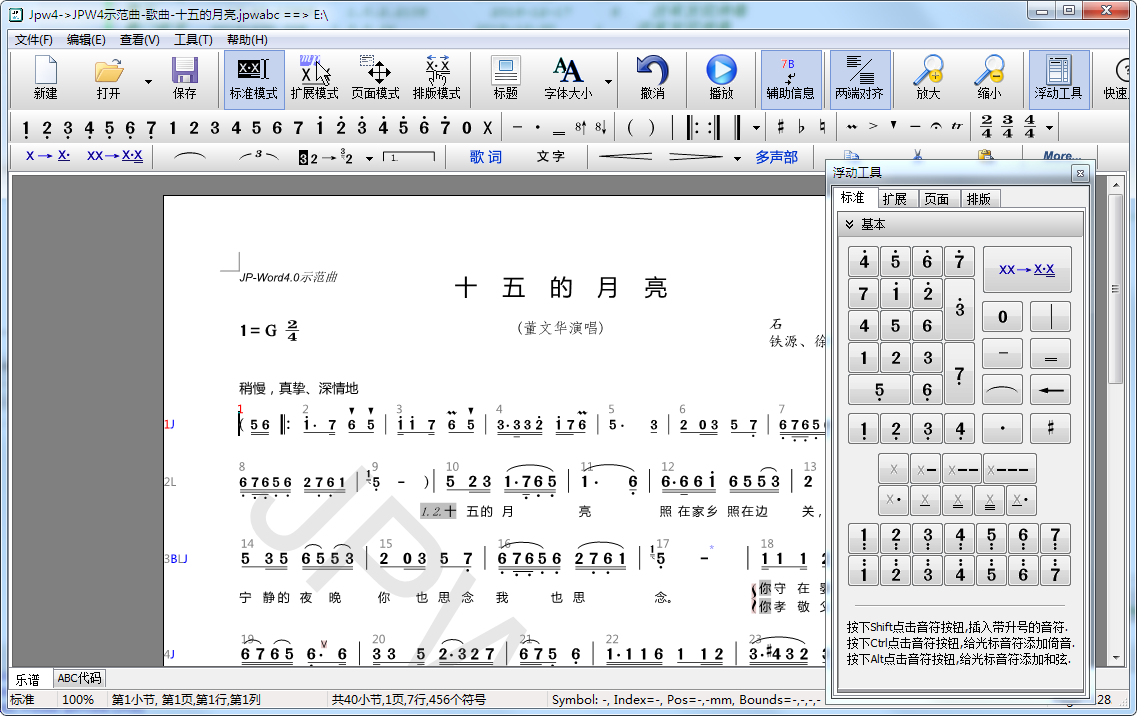
Task: Insert a sharp sign from the notation toolbar
Action: [x=781, y=128]
